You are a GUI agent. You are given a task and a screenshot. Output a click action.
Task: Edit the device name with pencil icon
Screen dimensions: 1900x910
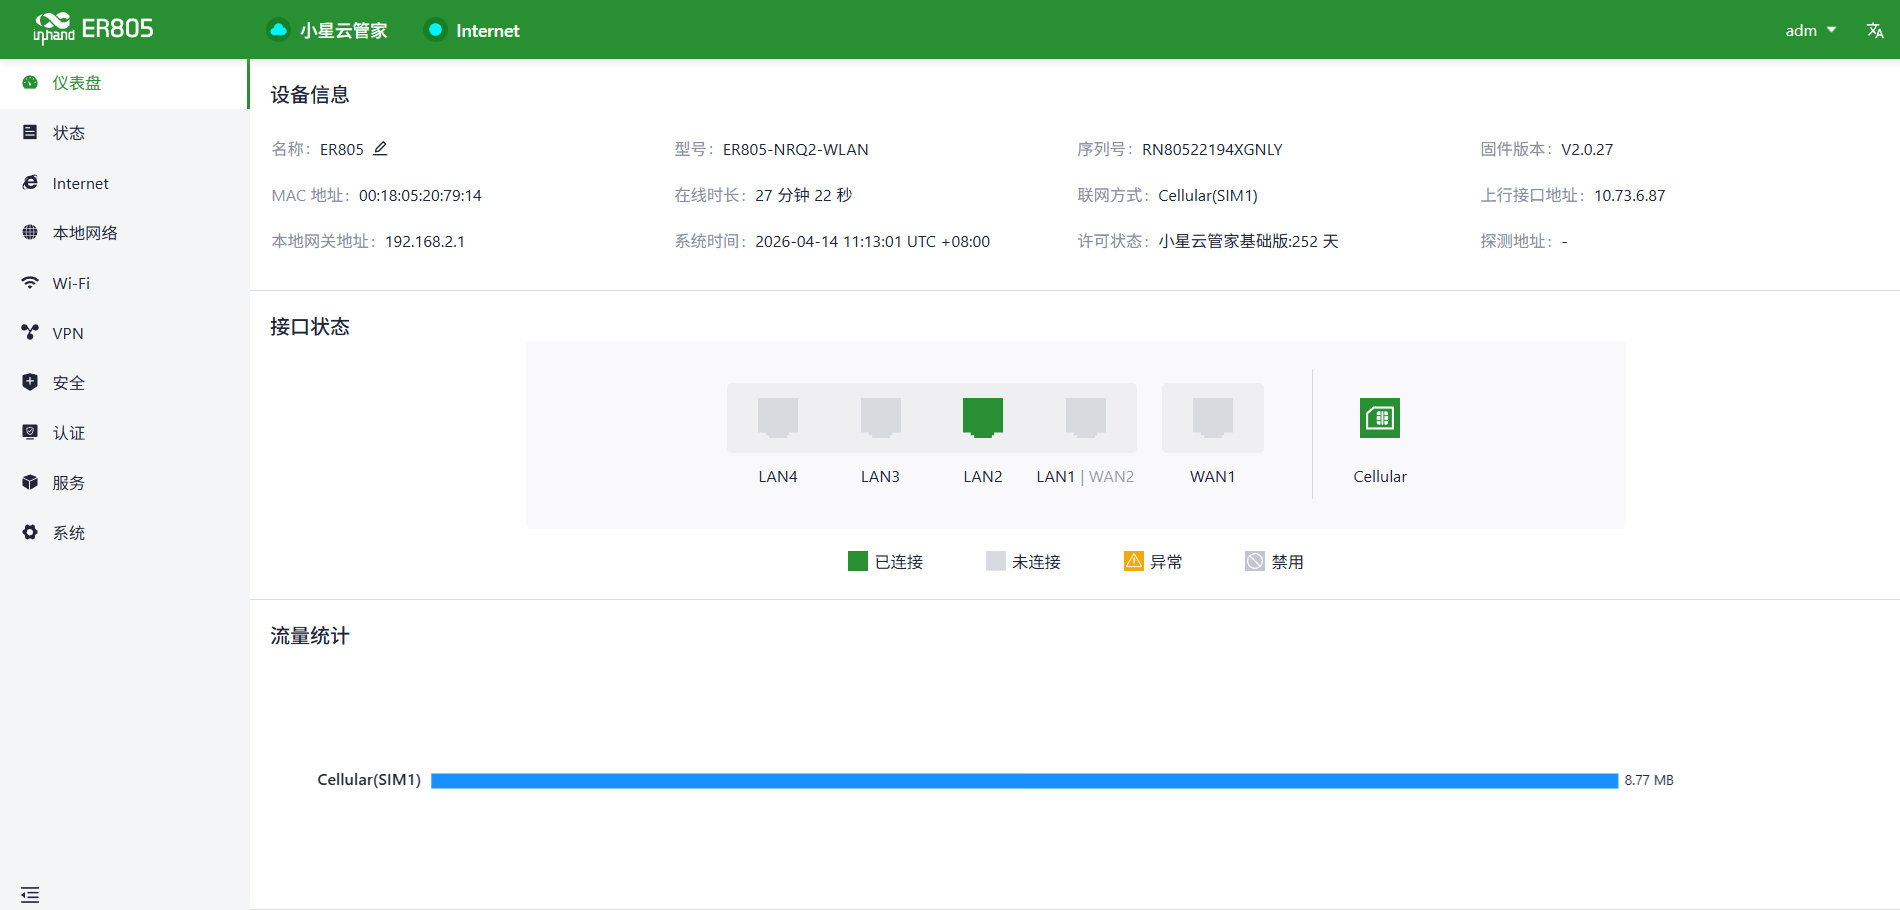(380, 149)
